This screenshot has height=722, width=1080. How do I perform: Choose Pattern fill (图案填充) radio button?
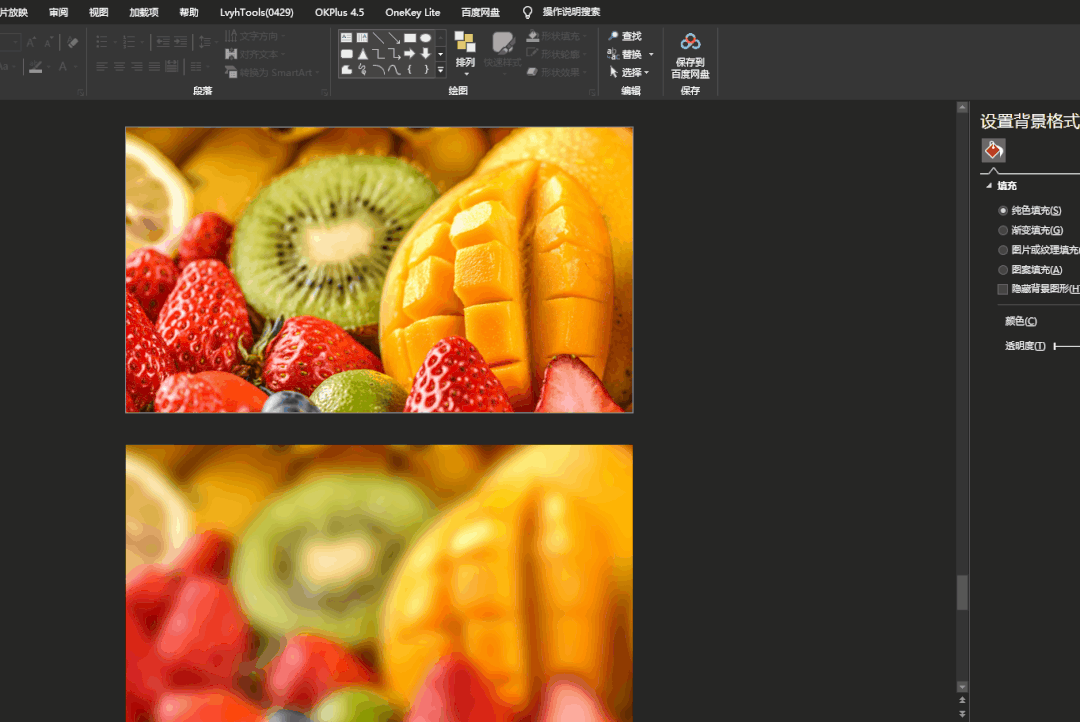1003,270
